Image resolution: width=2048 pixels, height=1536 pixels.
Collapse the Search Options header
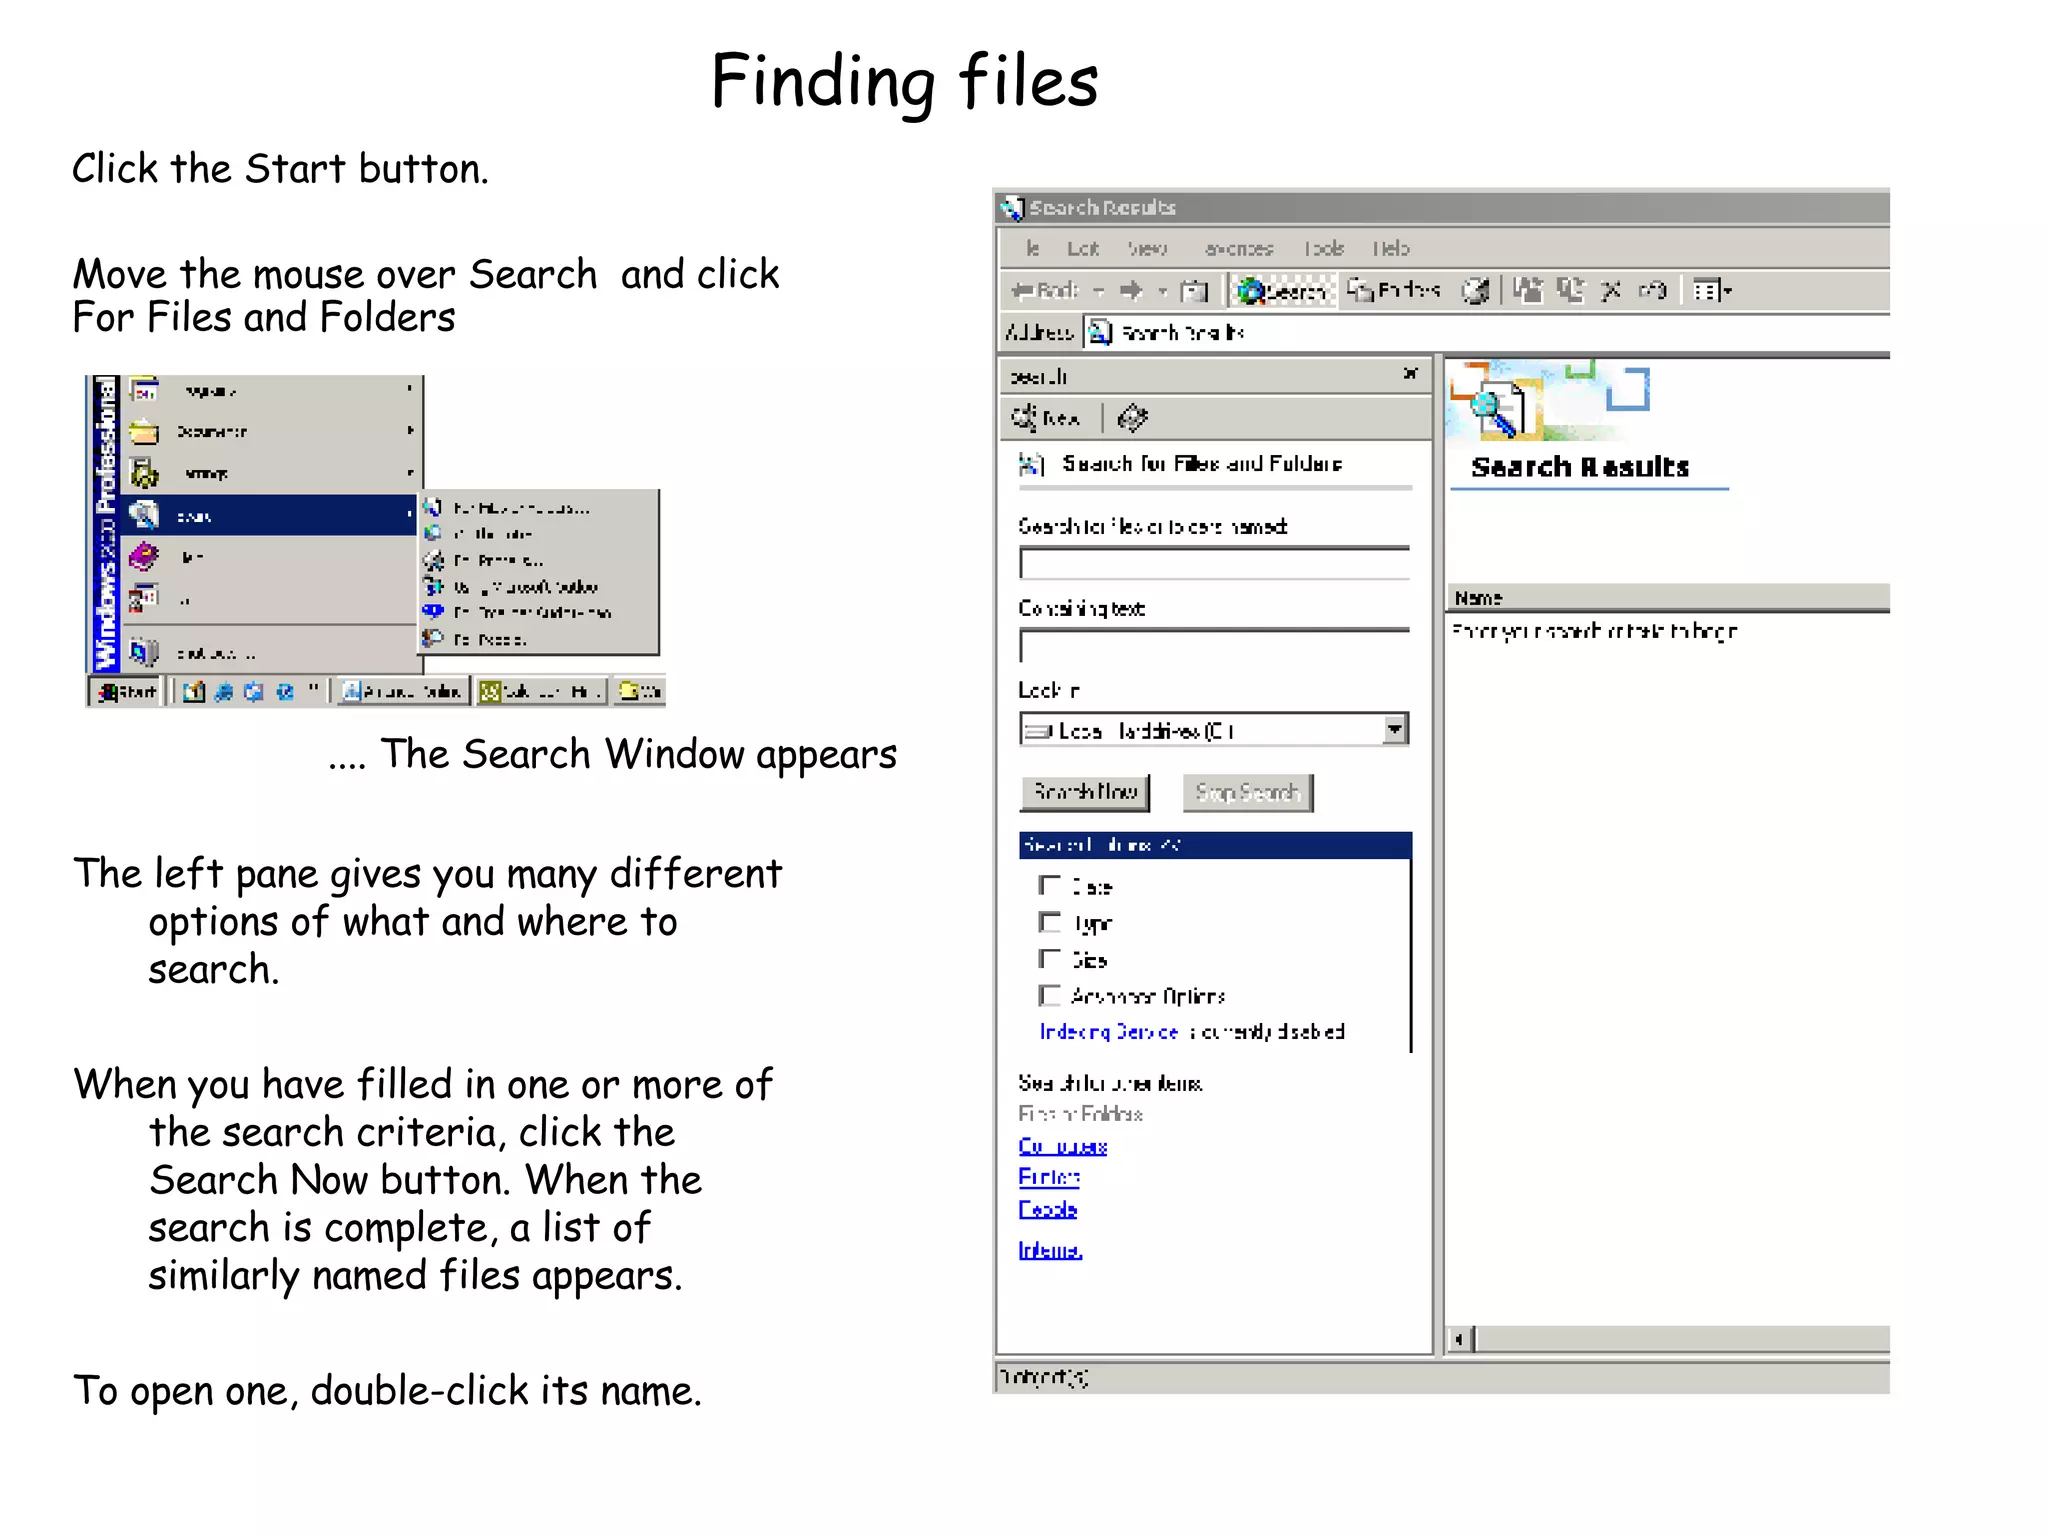tap(1215, 845)
